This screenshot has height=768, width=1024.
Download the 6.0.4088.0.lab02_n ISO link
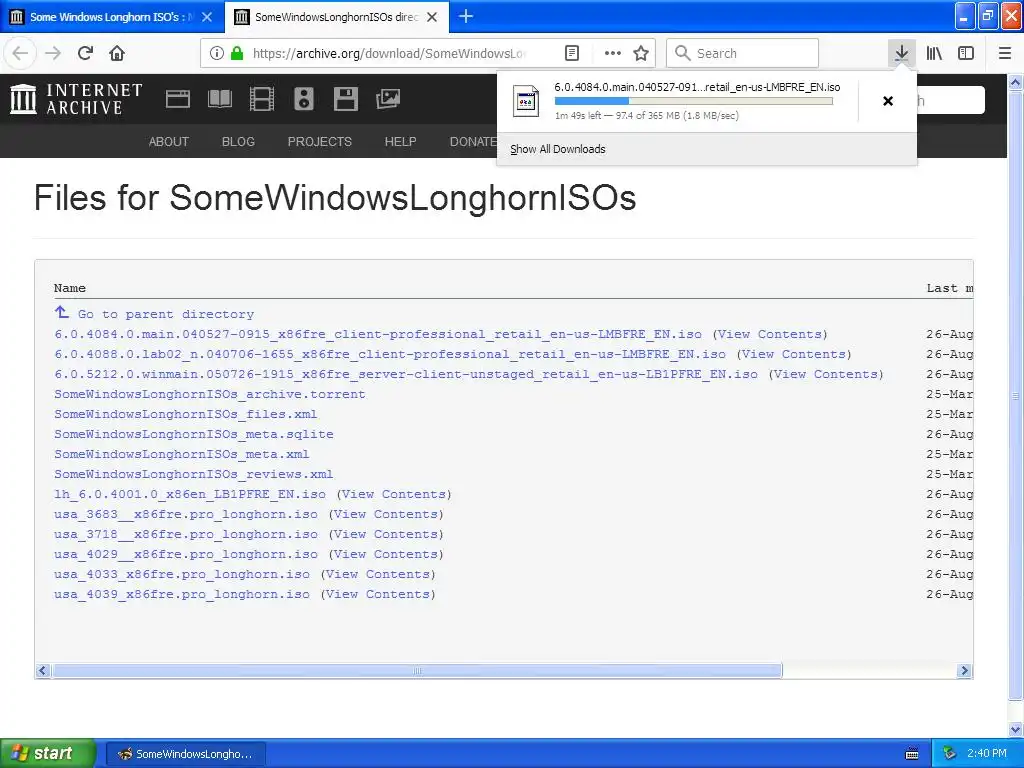pos(390,354)
